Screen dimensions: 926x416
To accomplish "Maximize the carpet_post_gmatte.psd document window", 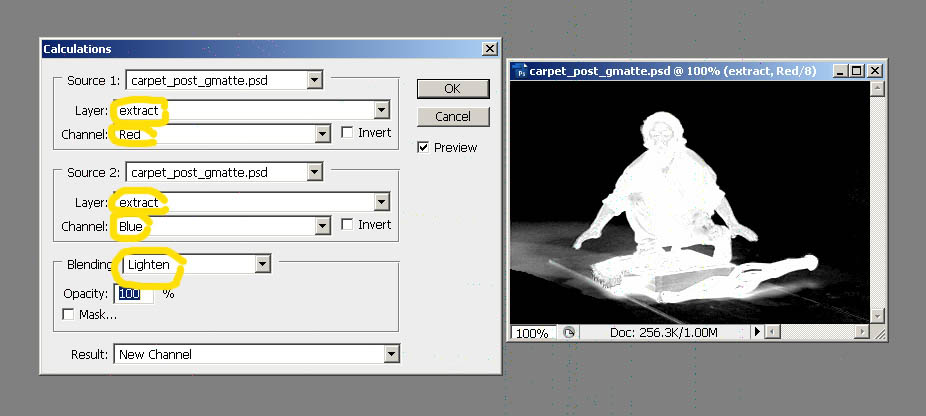I will pos(856,72).
